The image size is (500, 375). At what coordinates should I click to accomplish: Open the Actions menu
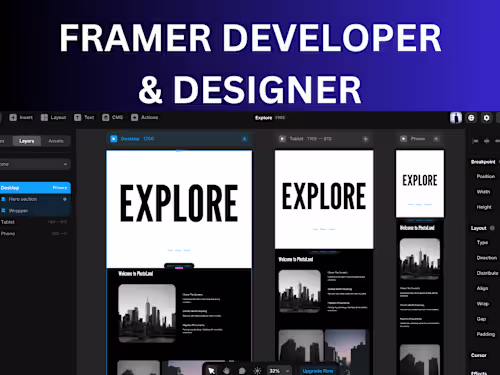point(145,117)
